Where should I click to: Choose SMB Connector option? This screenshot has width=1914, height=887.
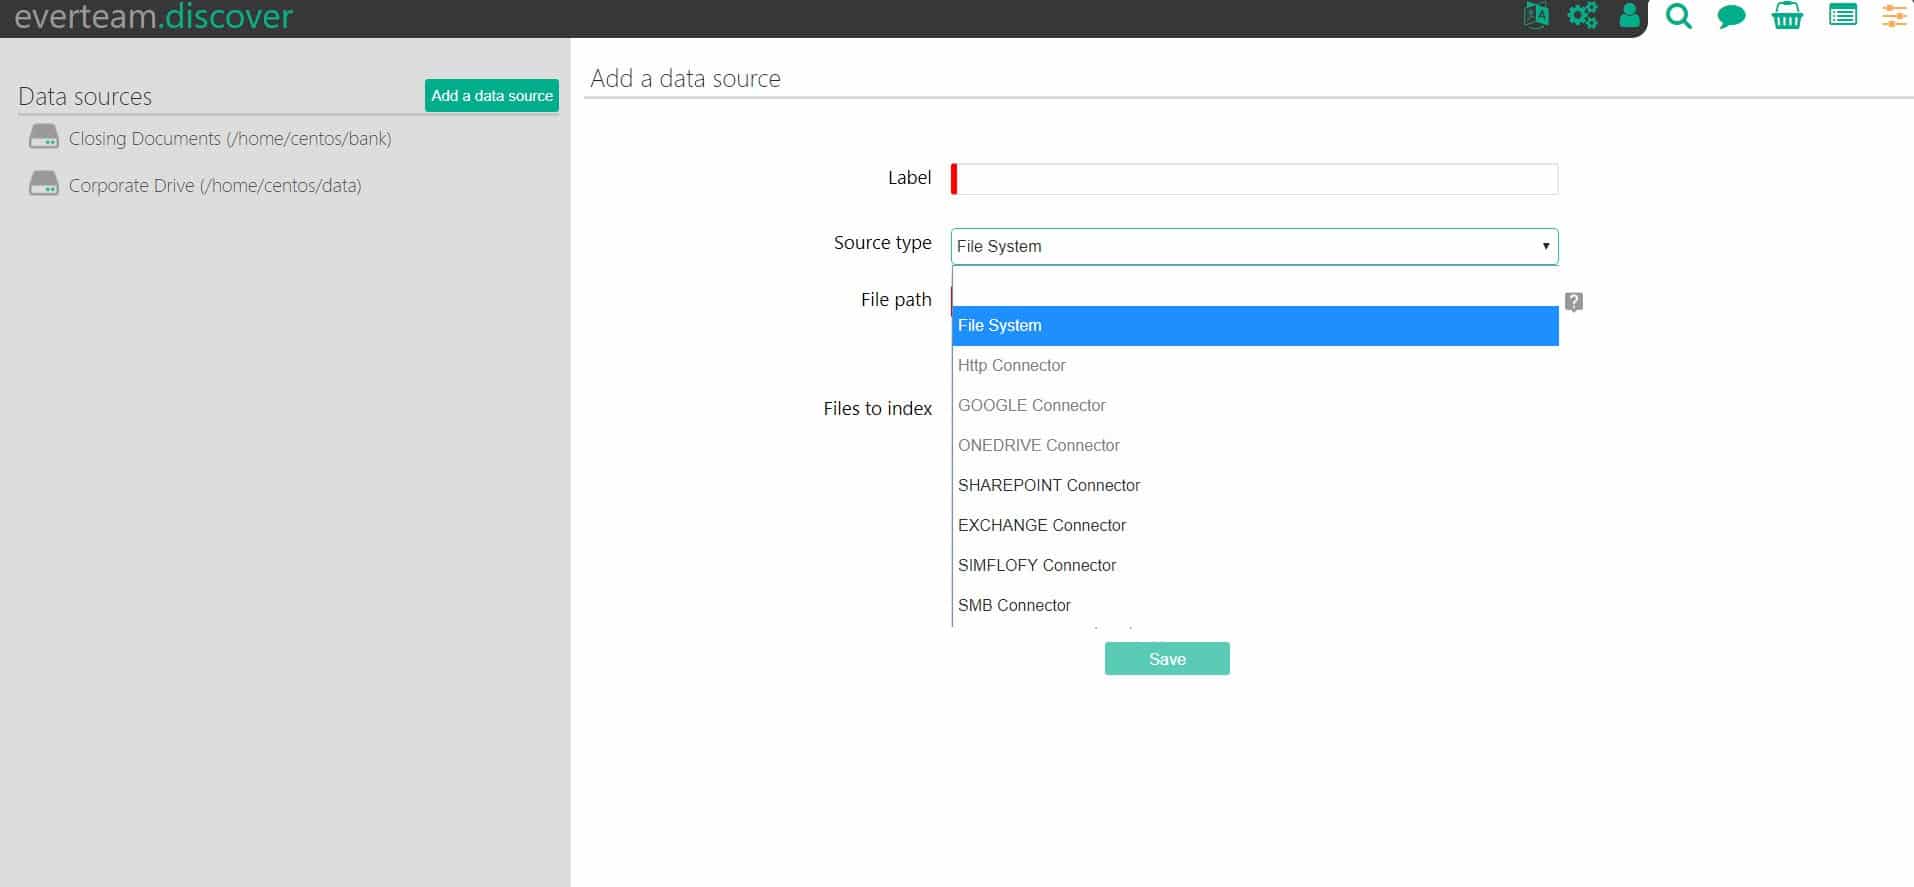point(1255,606)
